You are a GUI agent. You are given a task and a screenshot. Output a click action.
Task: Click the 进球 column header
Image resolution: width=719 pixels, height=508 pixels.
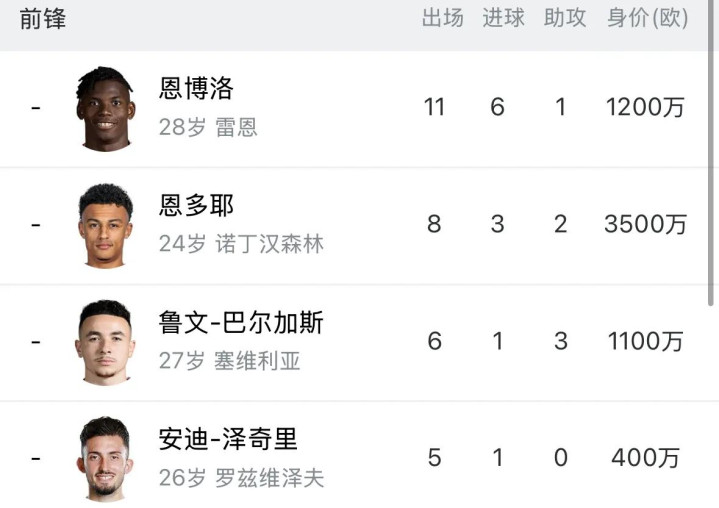pyautogui.click(x=504, y=18)
